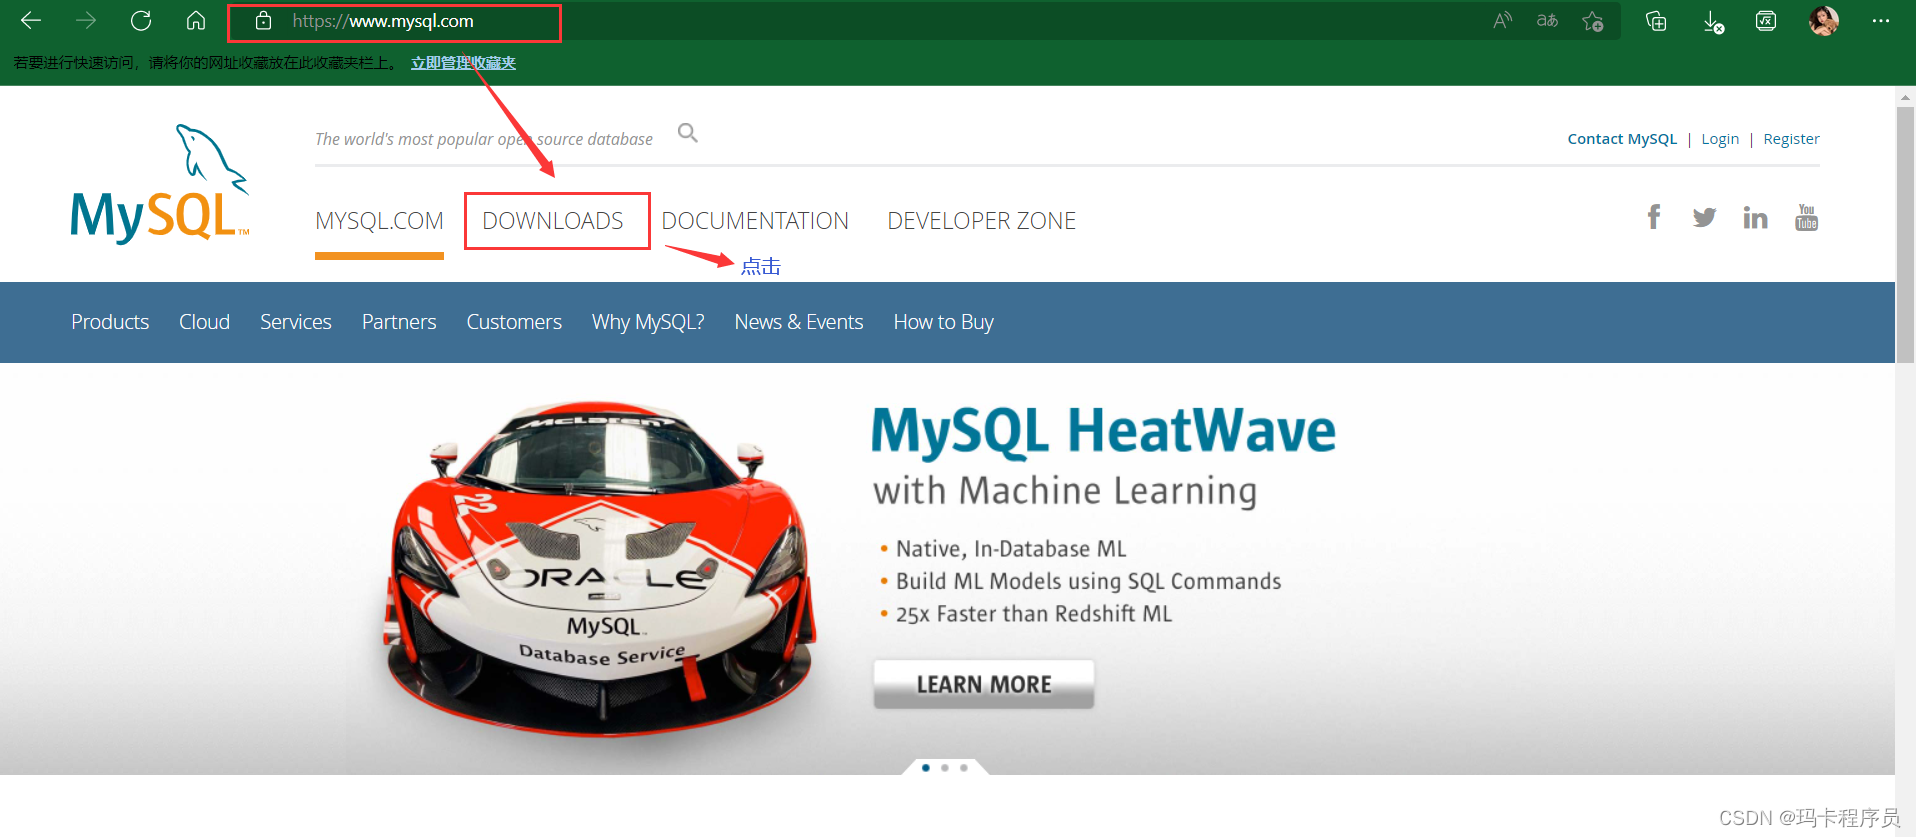The width and height of the screenshot is (1916, 837).
Task: Open the News & Events menu item
Action: [799, 322]
